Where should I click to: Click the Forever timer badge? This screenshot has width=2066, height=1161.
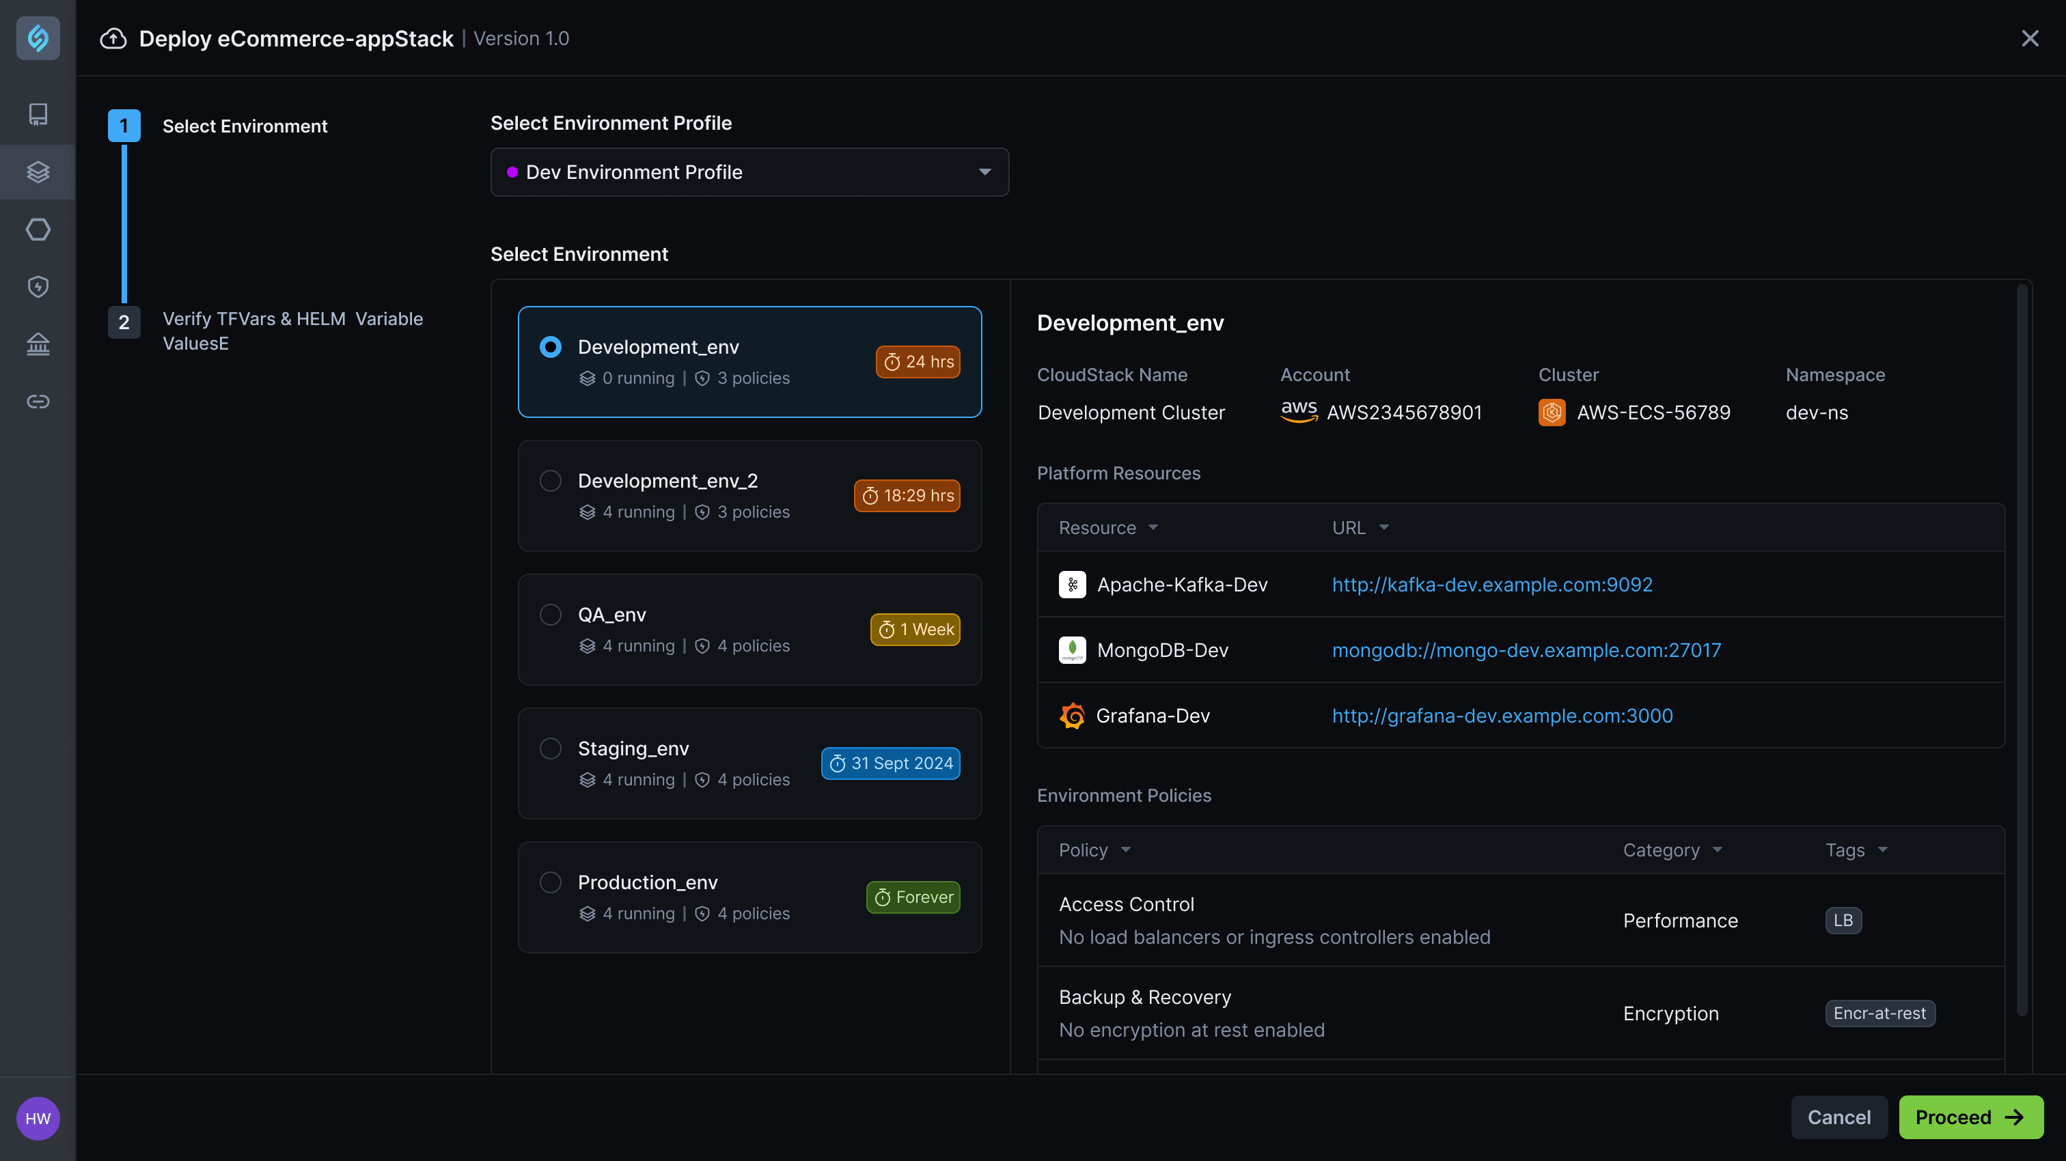(913, 898)
